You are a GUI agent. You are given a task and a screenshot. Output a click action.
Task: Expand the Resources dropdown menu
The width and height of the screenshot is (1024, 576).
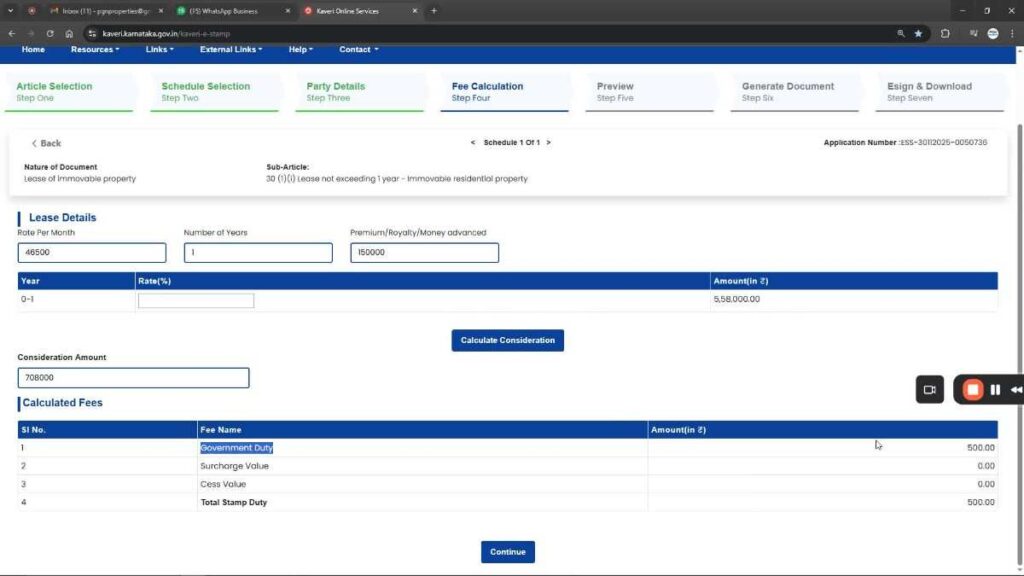95,49
